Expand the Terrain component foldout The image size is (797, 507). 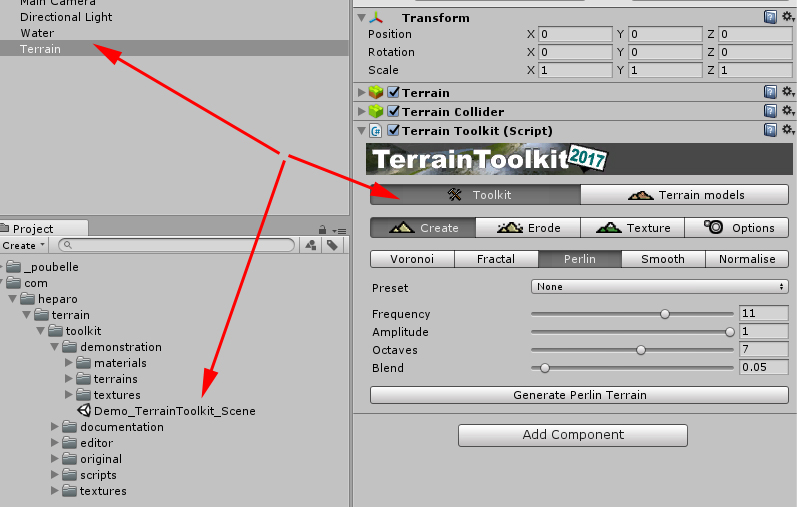(361, 92)
